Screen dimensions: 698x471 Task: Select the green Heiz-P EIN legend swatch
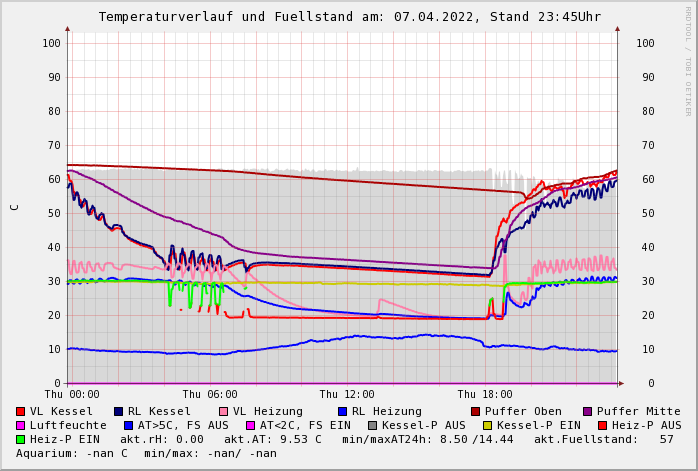pos(20,440)
